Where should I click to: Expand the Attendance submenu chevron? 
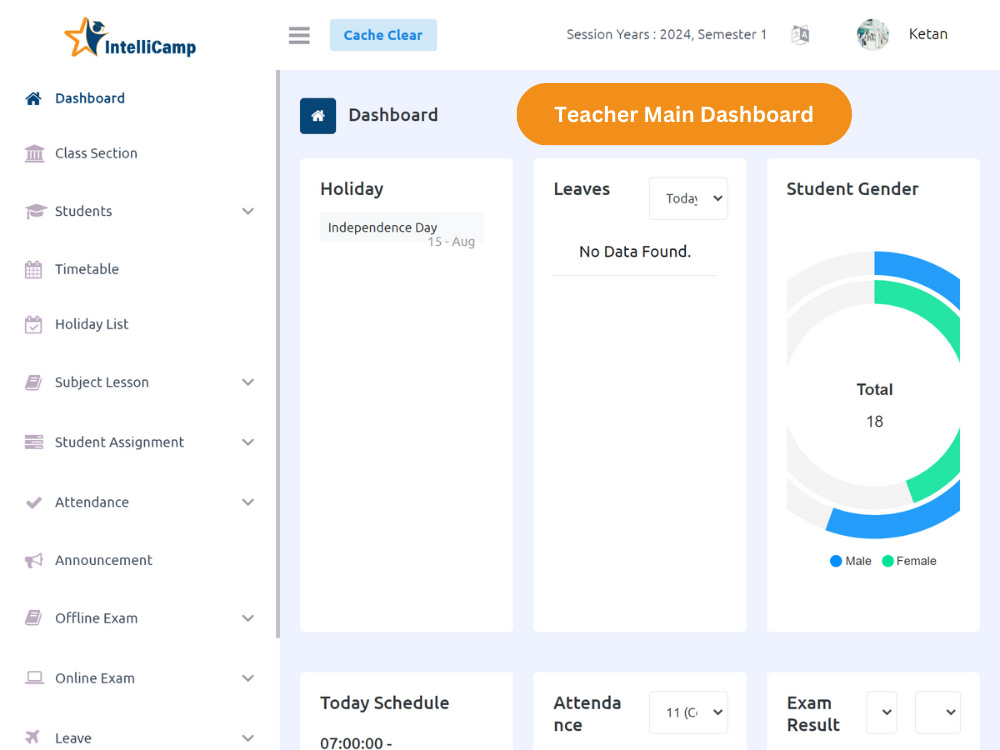coord(248,502)
